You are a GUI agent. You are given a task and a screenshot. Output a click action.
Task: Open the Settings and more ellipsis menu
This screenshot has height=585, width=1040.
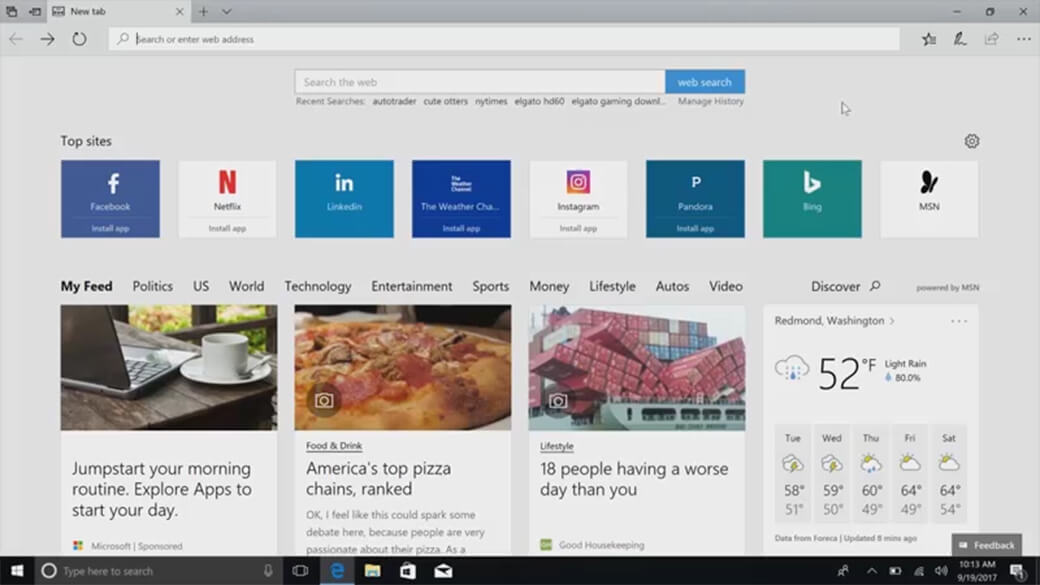(1023, 39)
